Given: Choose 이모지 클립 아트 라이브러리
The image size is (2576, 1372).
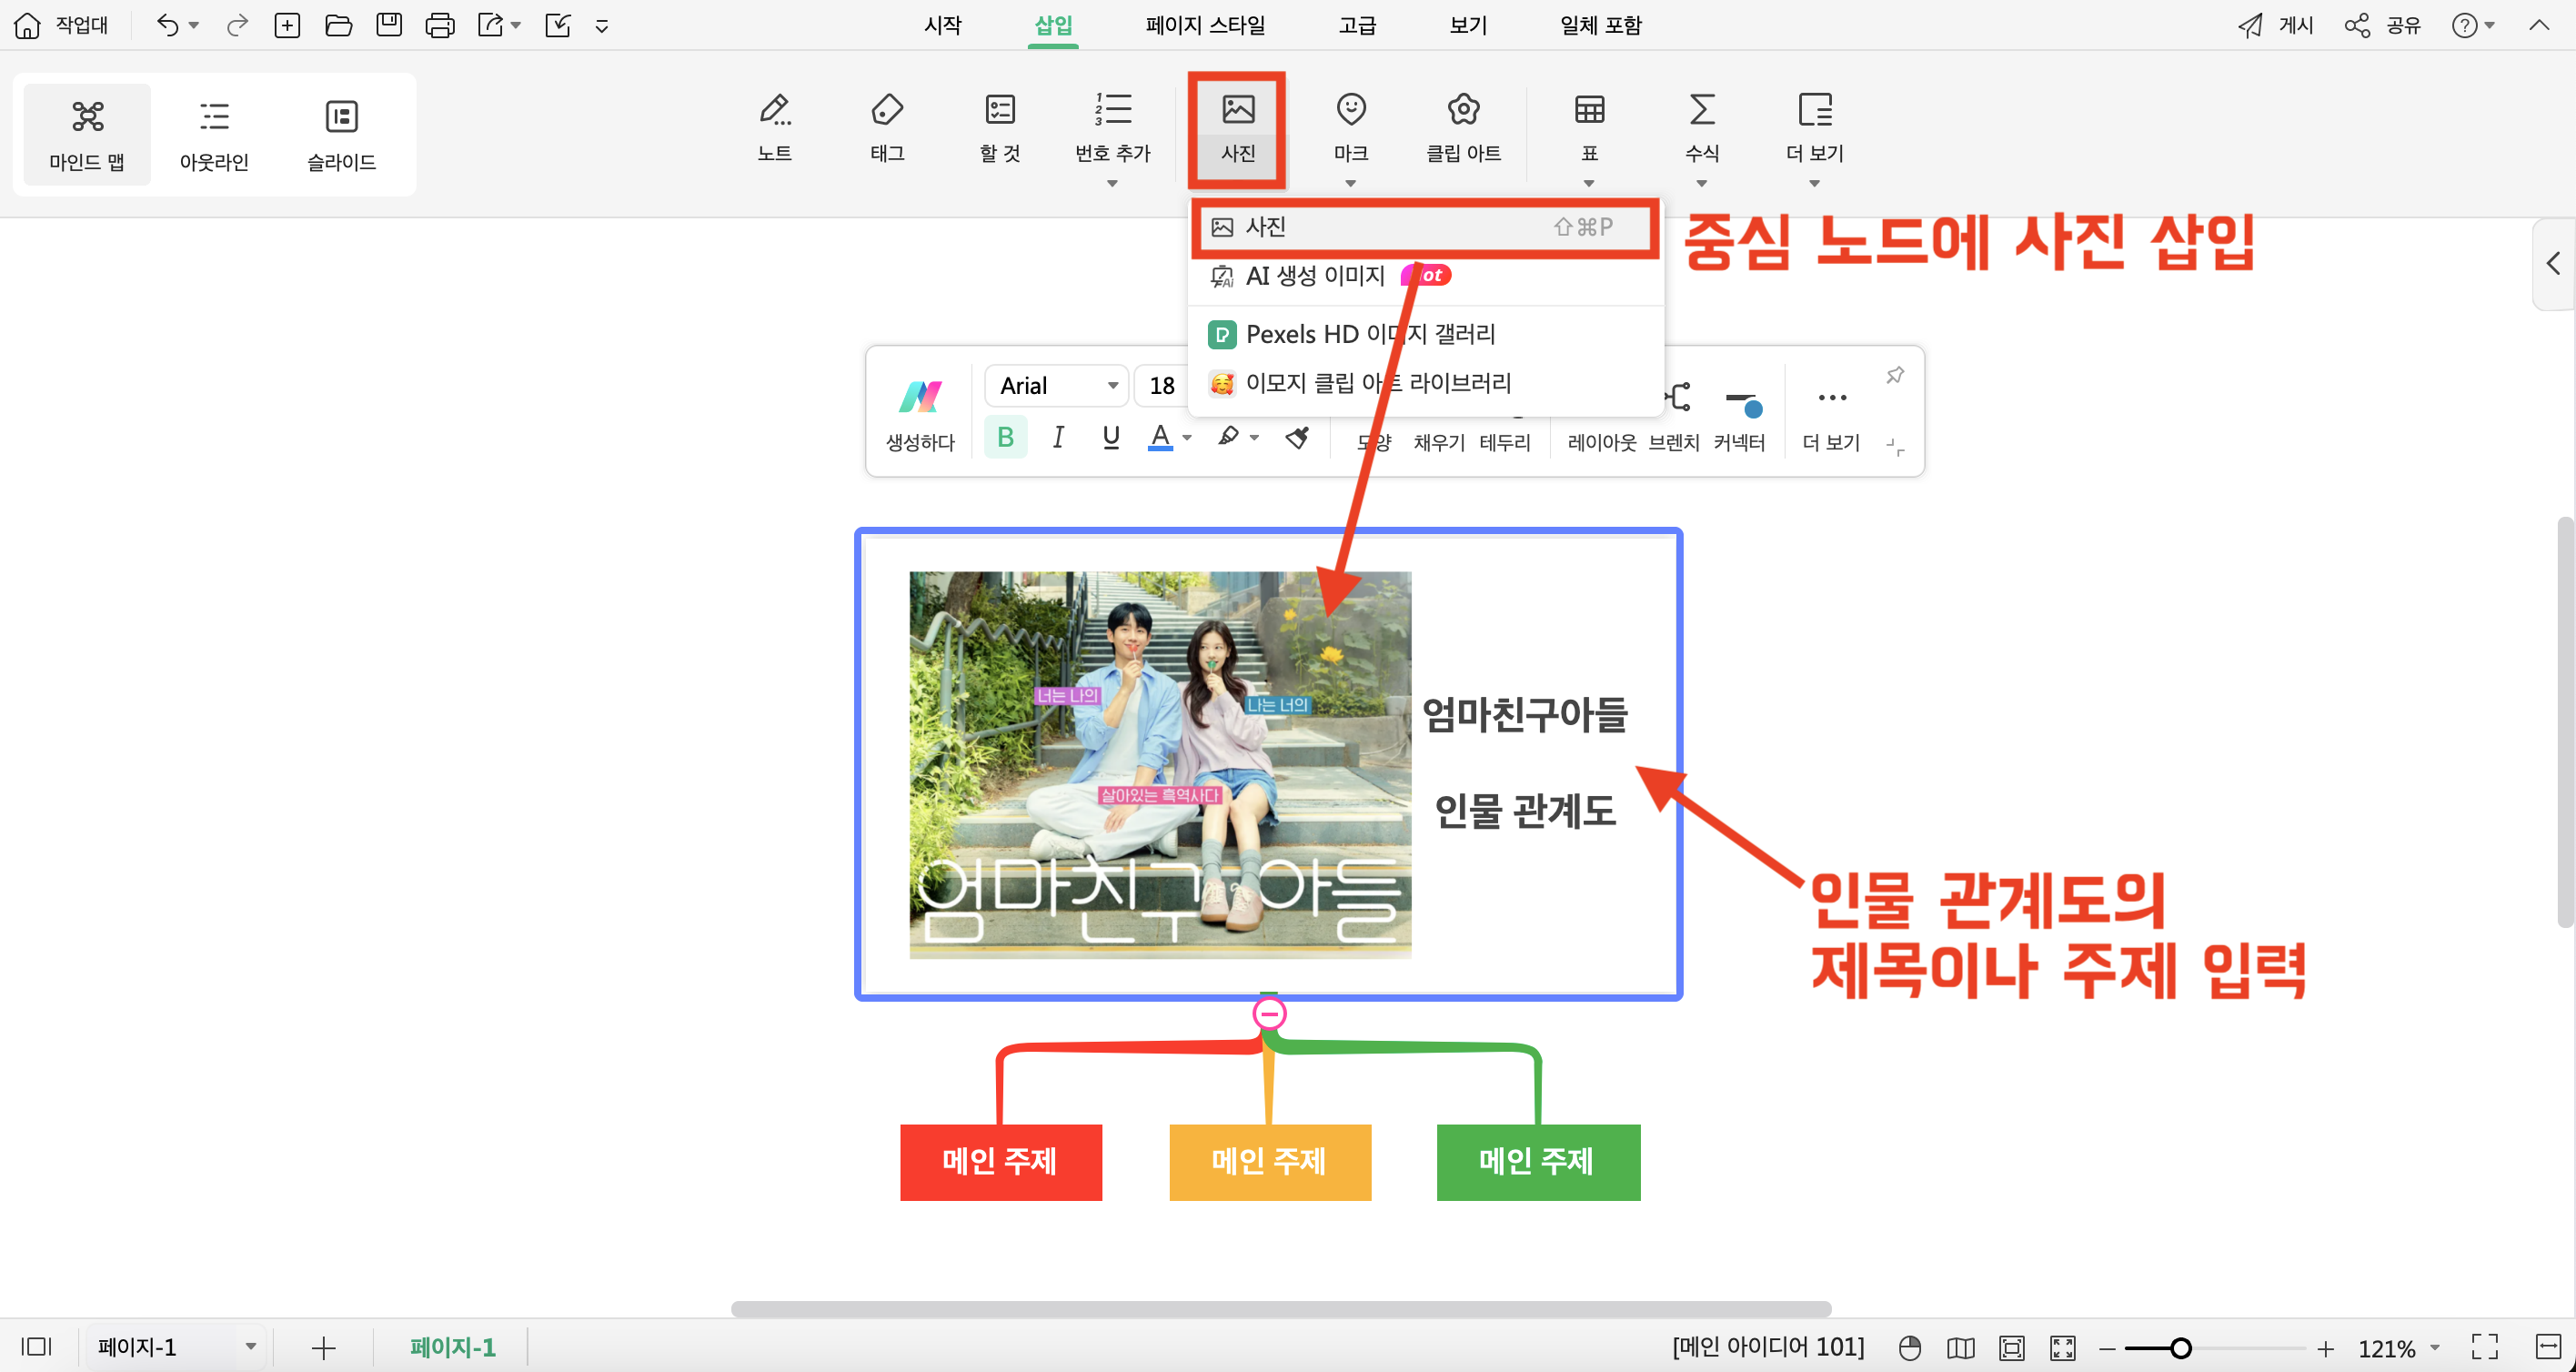Looking at the screenshot, I should 1425,383.
